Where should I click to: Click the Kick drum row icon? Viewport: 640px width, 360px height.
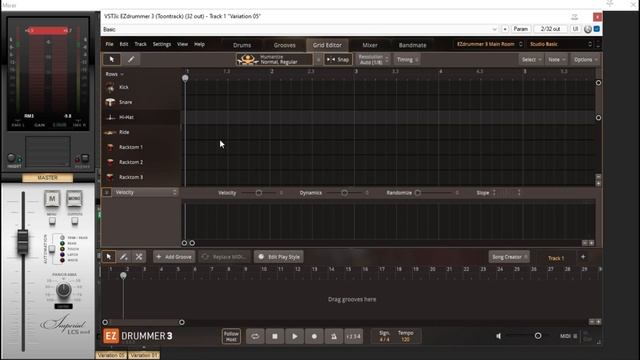click(110, 87)
